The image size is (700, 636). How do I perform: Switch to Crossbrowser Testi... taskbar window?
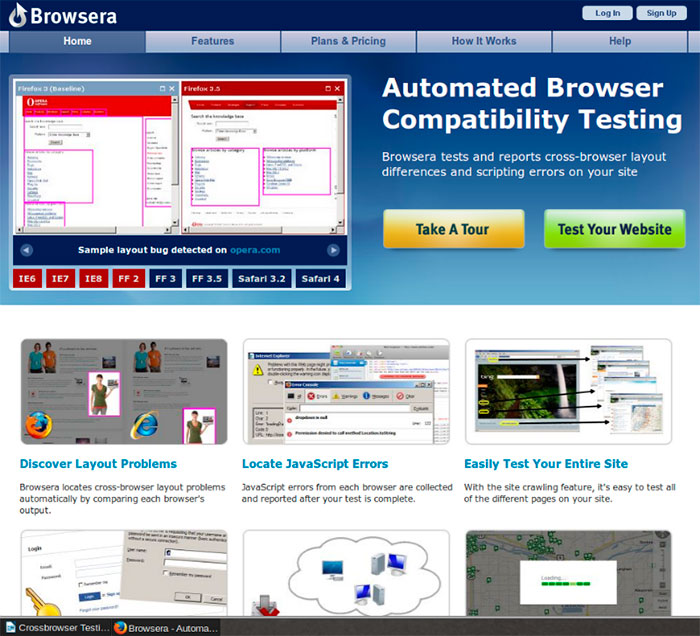click(57, 627)
